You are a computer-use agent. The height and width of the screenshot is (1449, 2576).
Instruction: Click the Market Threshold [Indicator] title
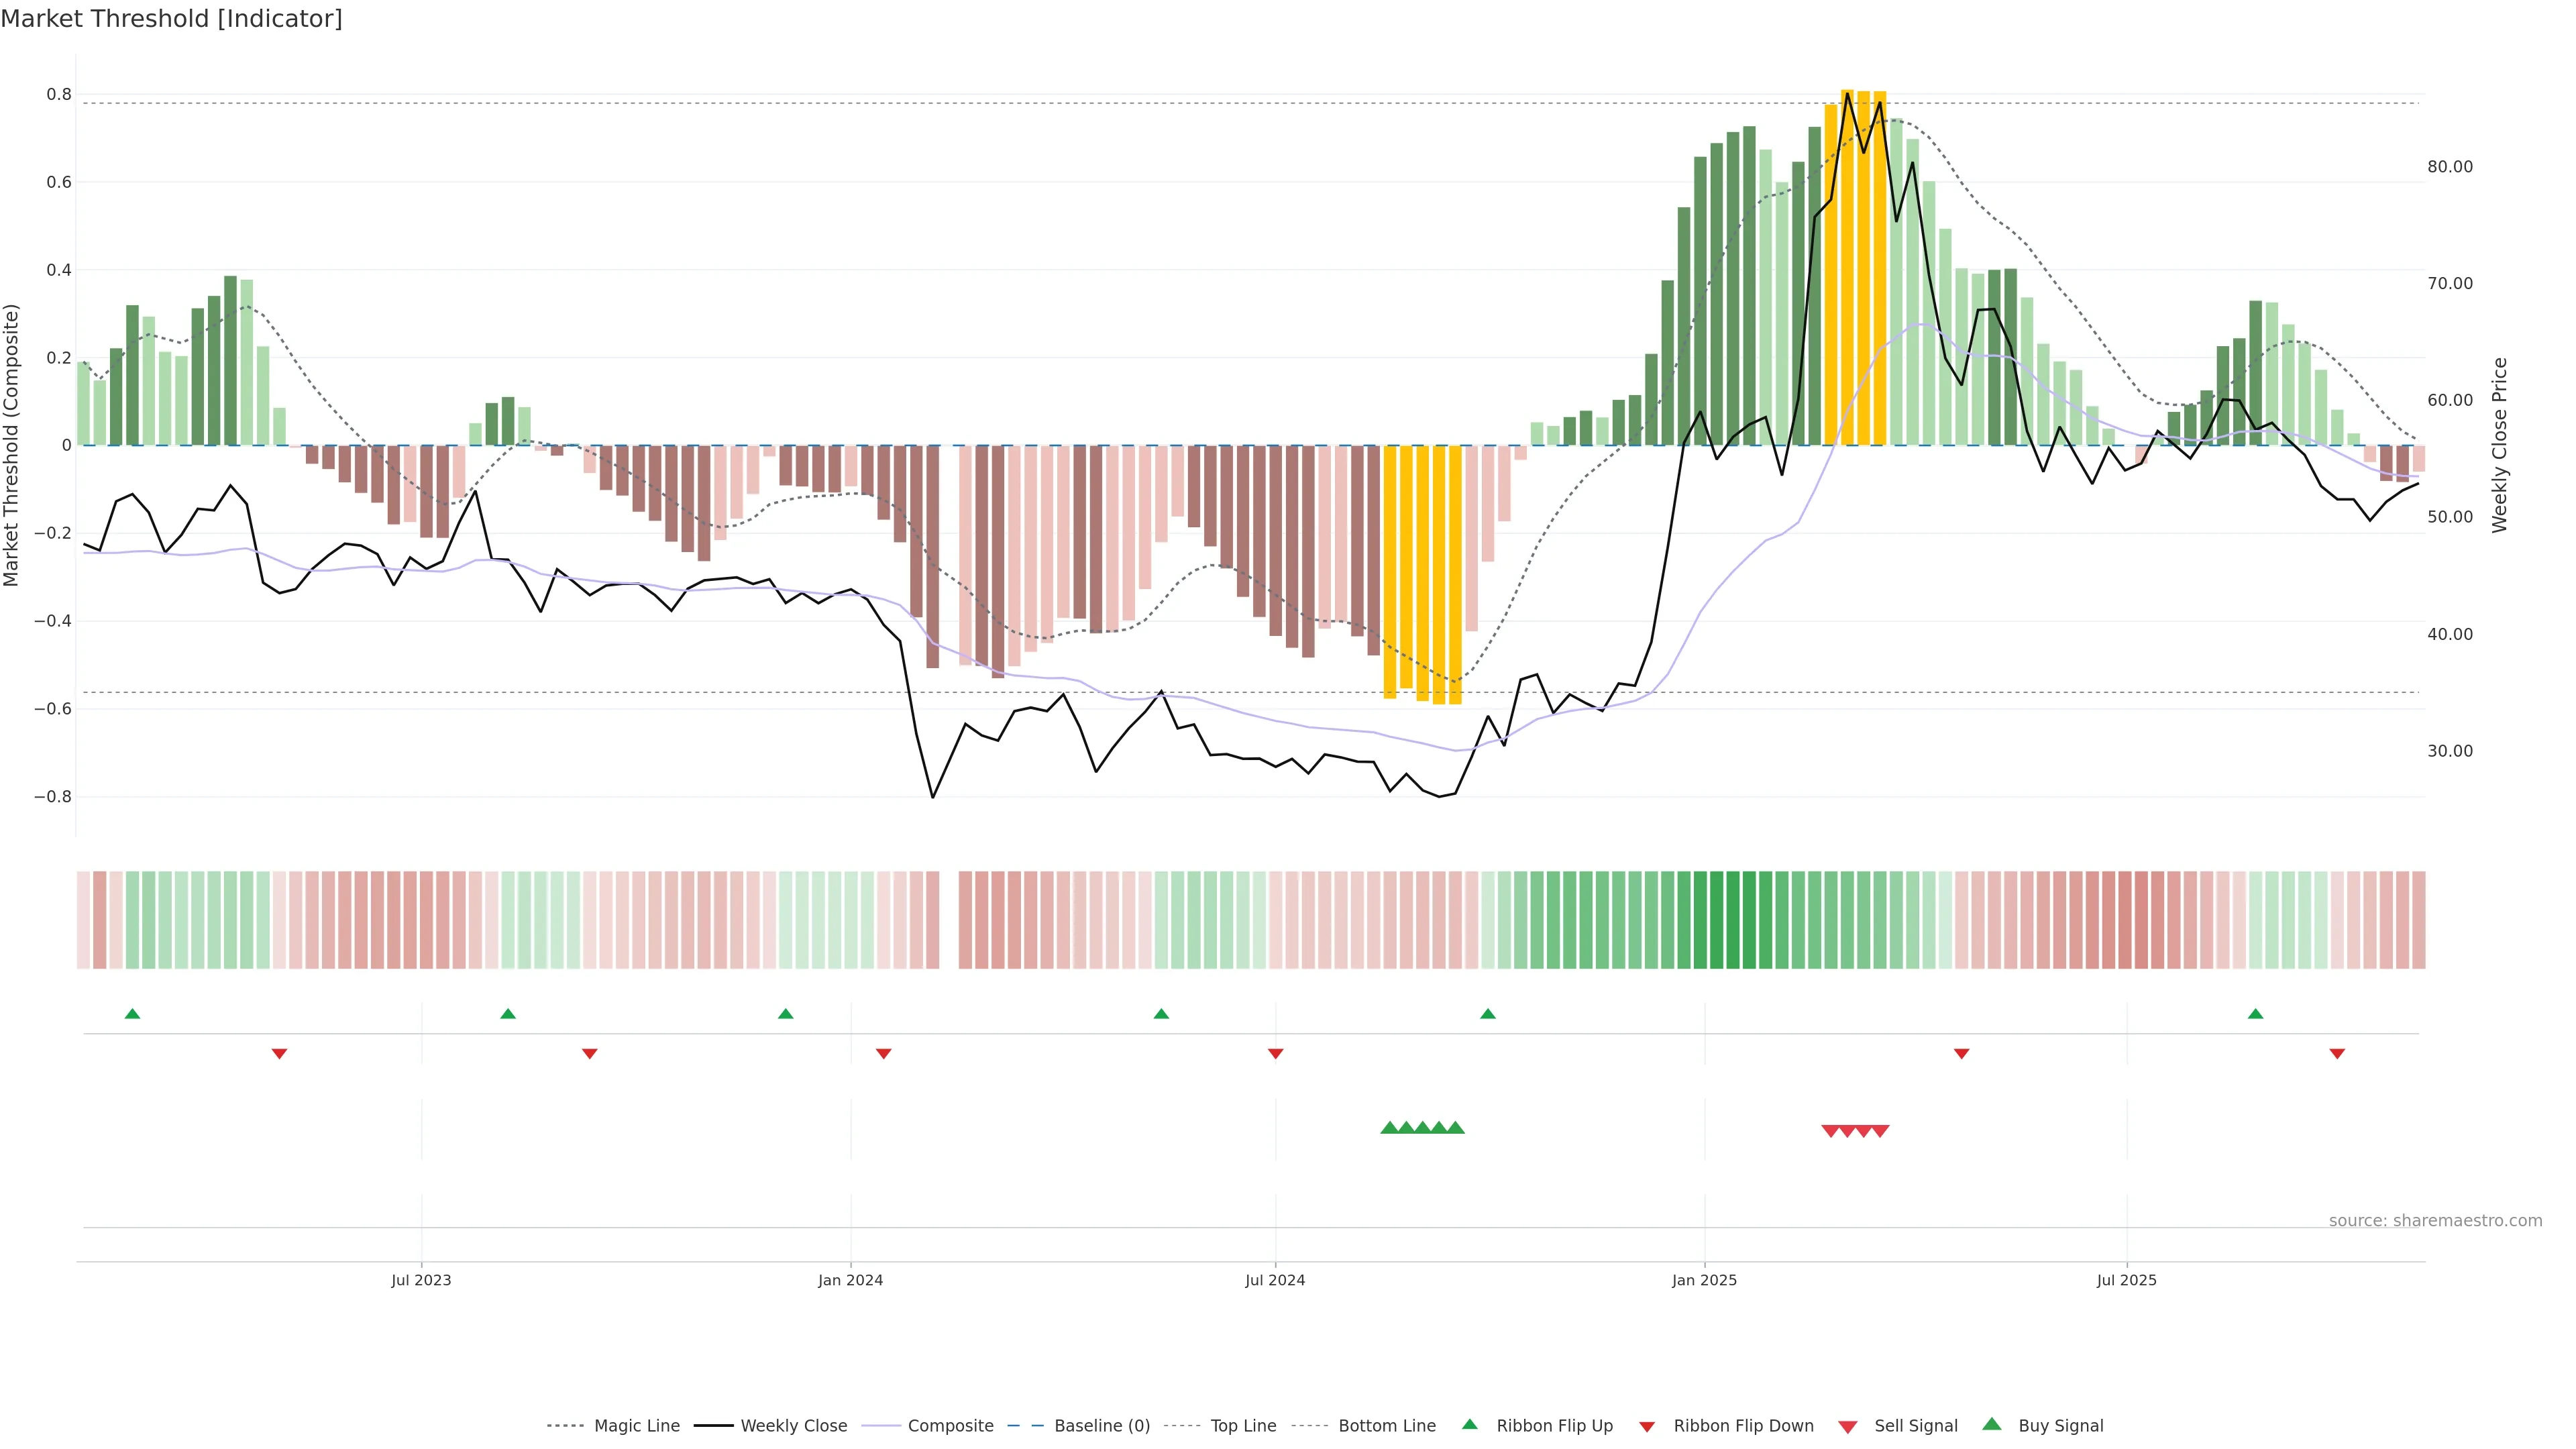pyautogui.click(x=171, y=19)
